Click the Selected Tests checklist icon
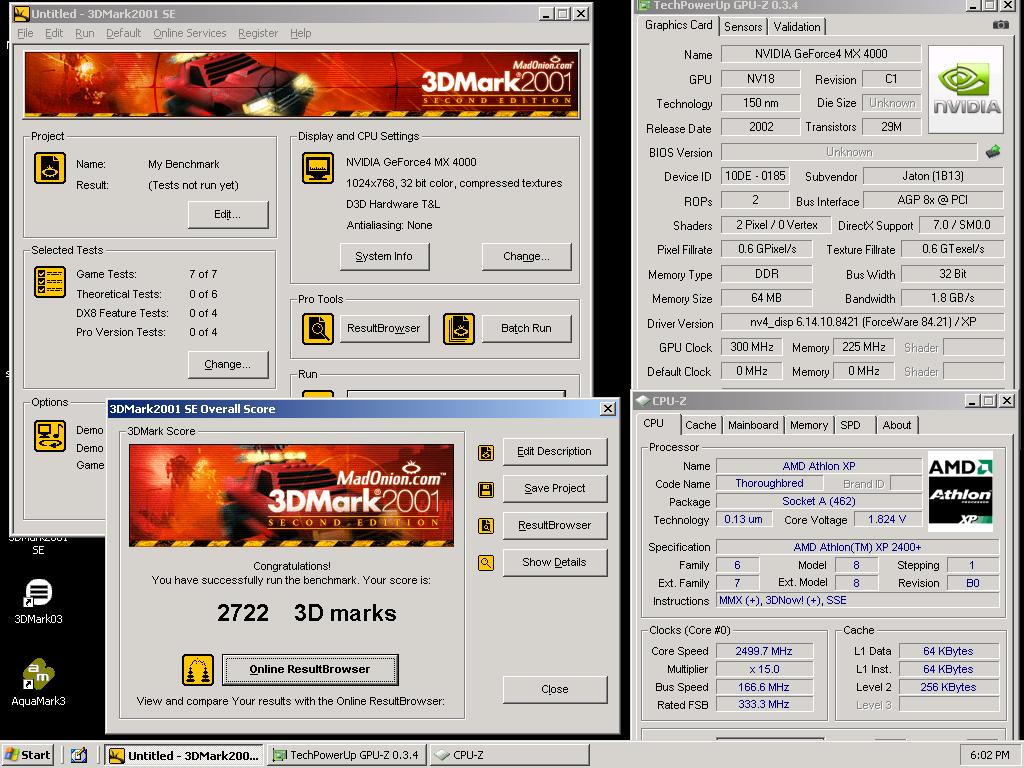Screen dimensions: 1024x768 point(50,282)
